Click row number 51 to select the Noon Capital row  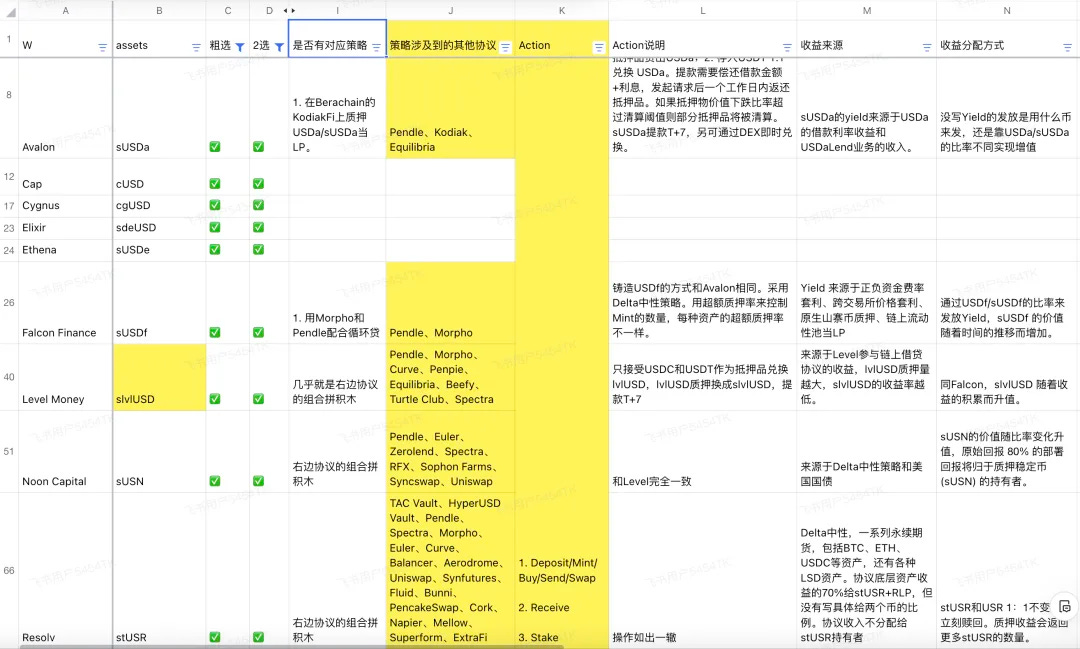pyautogui.click(x=9, y=451)
